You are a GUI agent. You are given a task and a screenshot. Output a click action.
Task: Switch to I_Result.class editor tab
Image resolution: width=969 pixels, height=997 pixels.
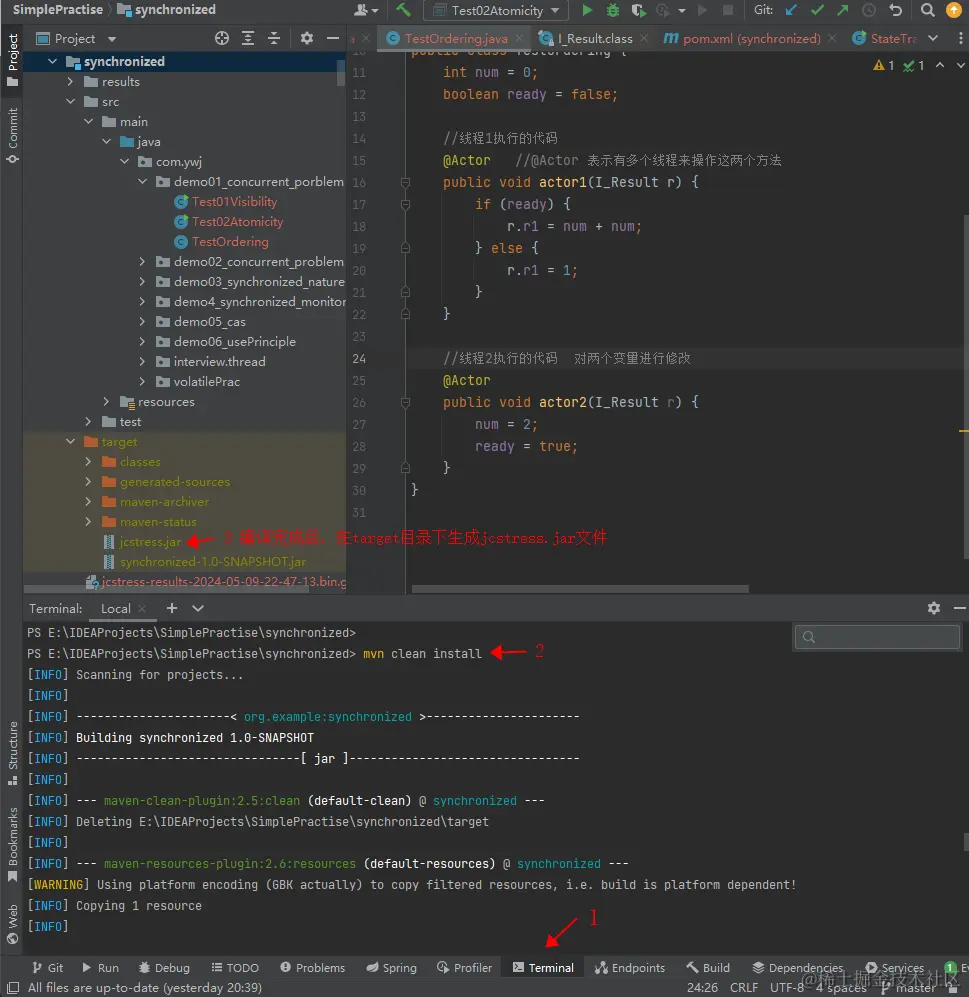click(x=594, y=39)
